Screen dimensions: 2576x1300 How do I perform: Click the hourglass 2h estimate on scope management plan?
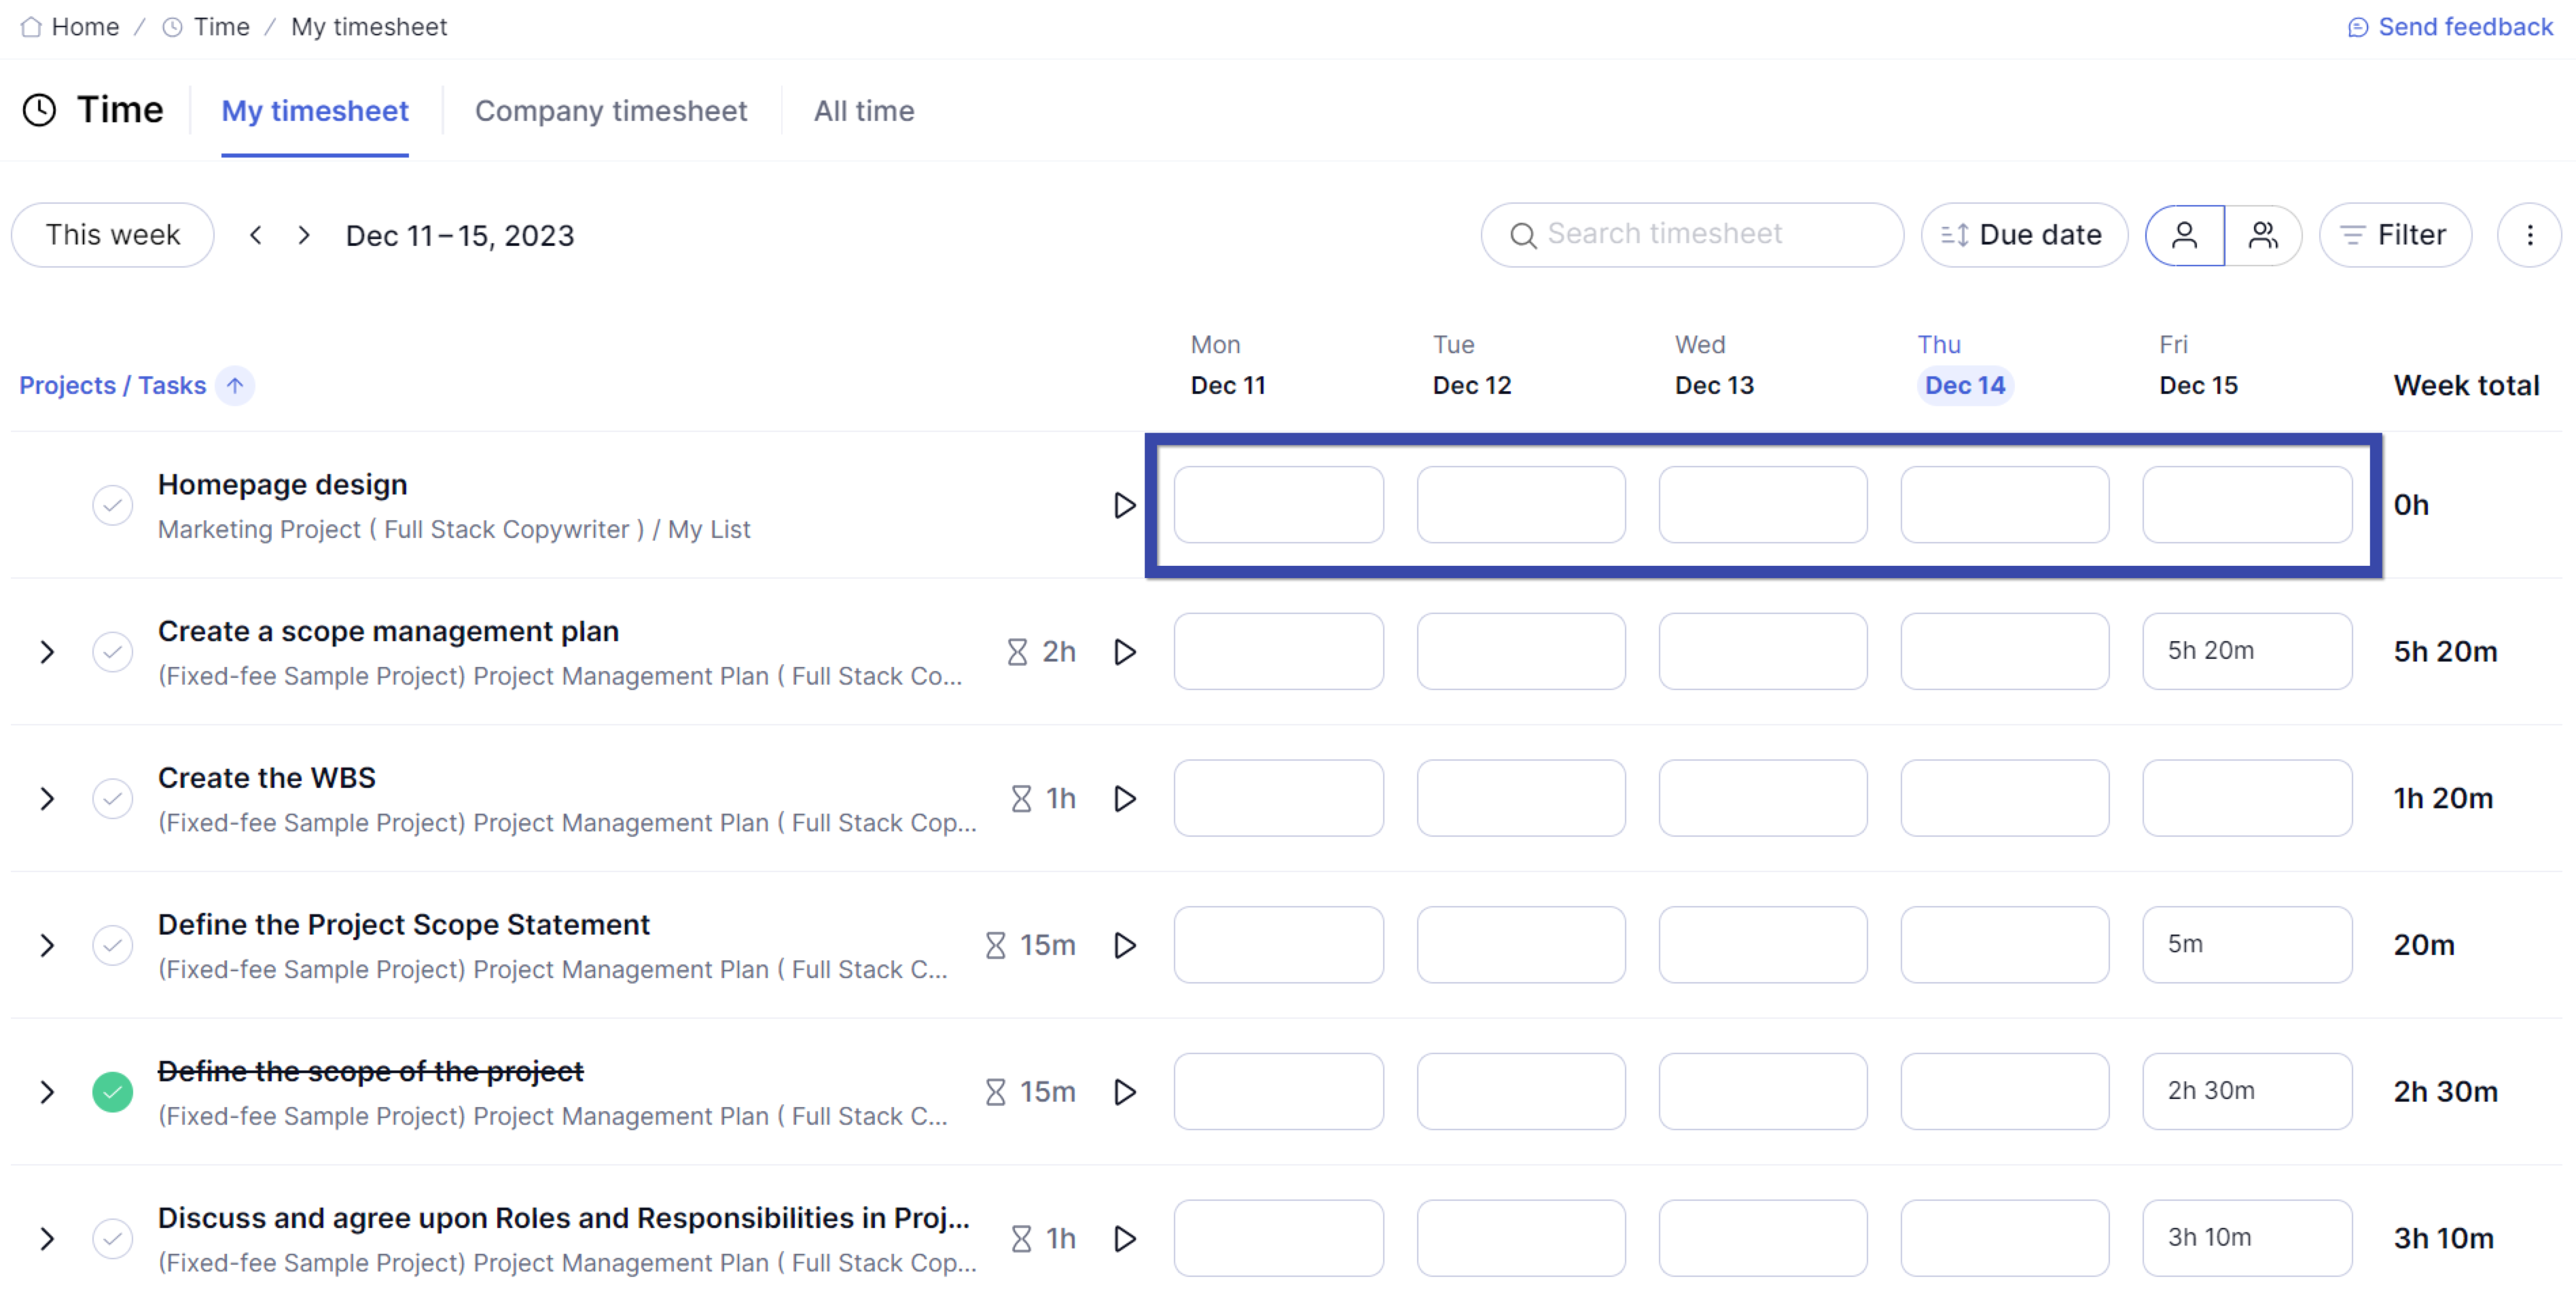coord(1041,652)
